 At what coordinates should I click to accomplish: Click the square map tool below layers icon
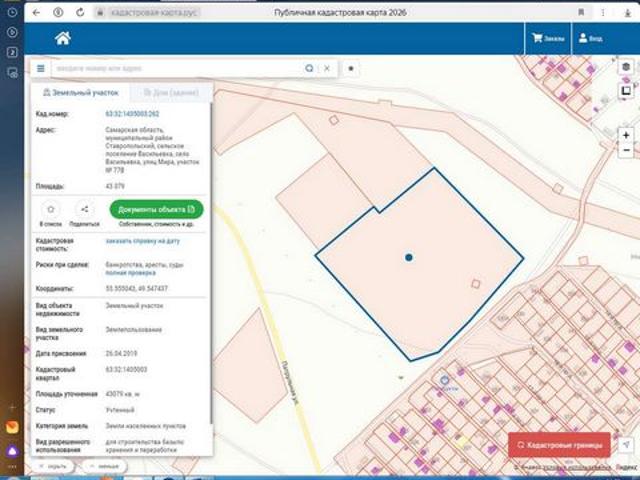626,90
